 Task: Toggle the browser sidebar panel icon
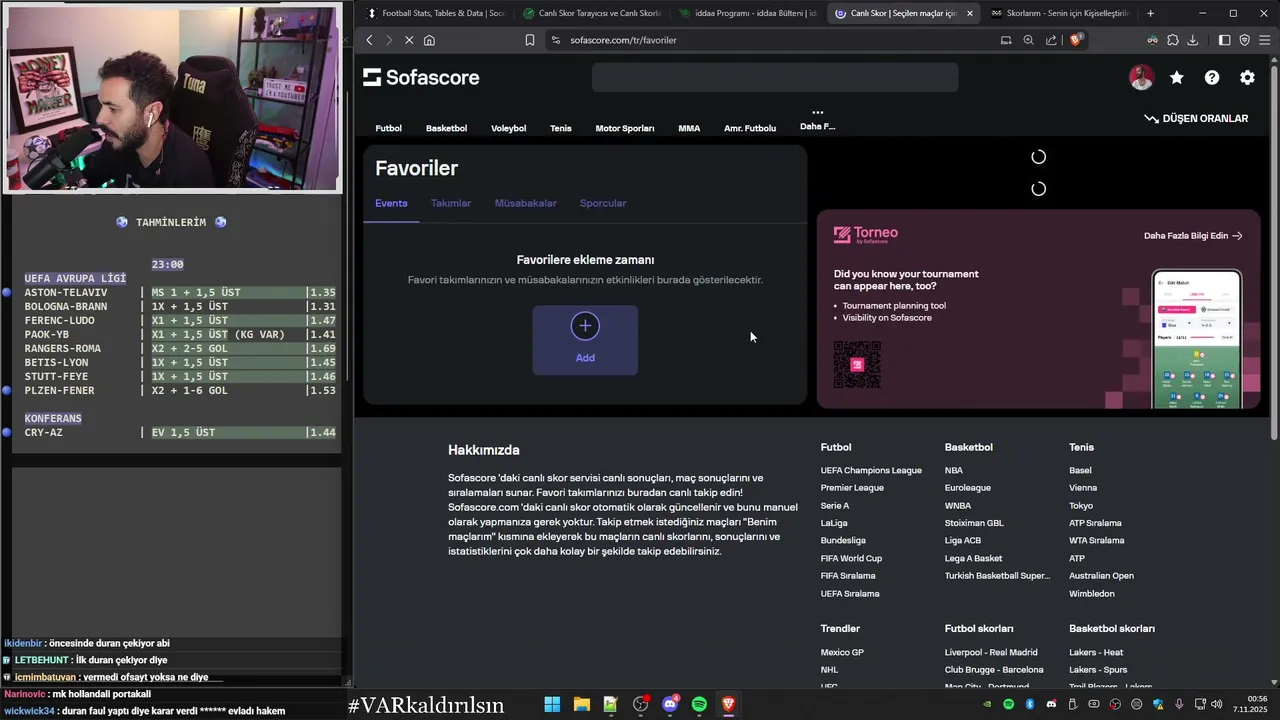pyautogui.click(x=1225, y=40)
